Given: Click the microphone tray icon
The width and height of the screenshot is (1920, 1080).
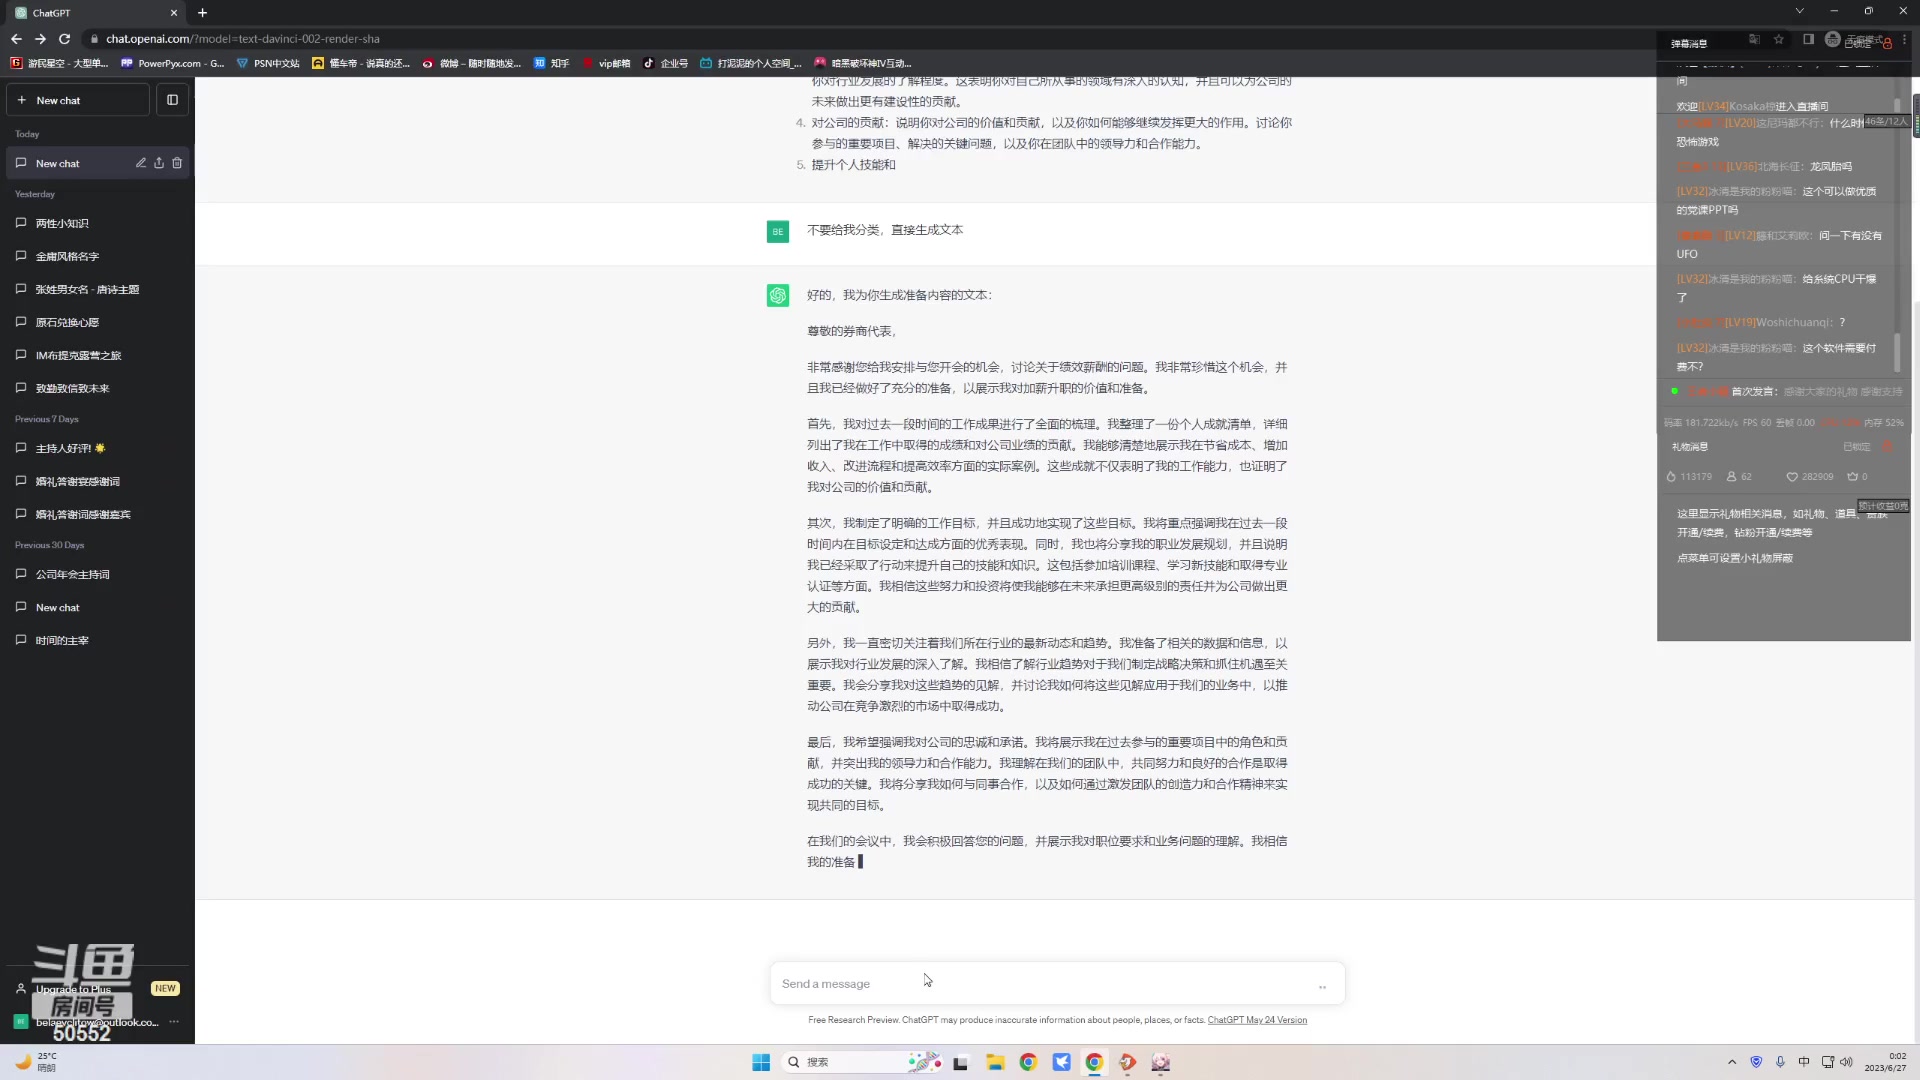Looking at the screenshot, I should tap(1780, 1062).
